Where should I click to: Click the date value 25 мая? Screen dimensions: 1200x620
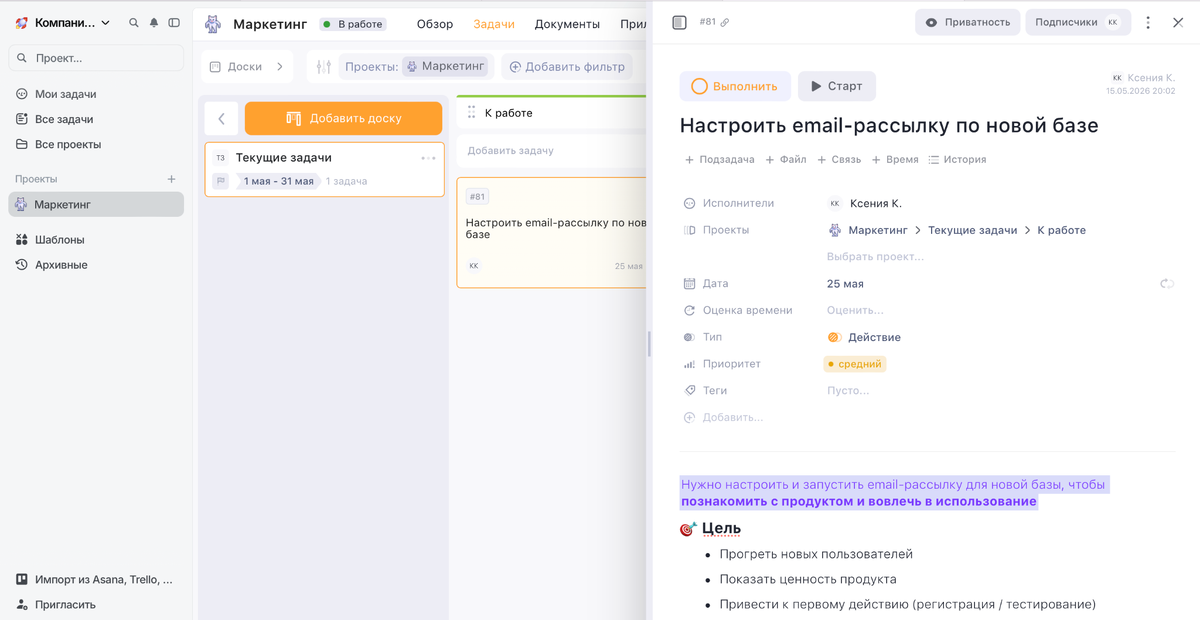[845, 284]
